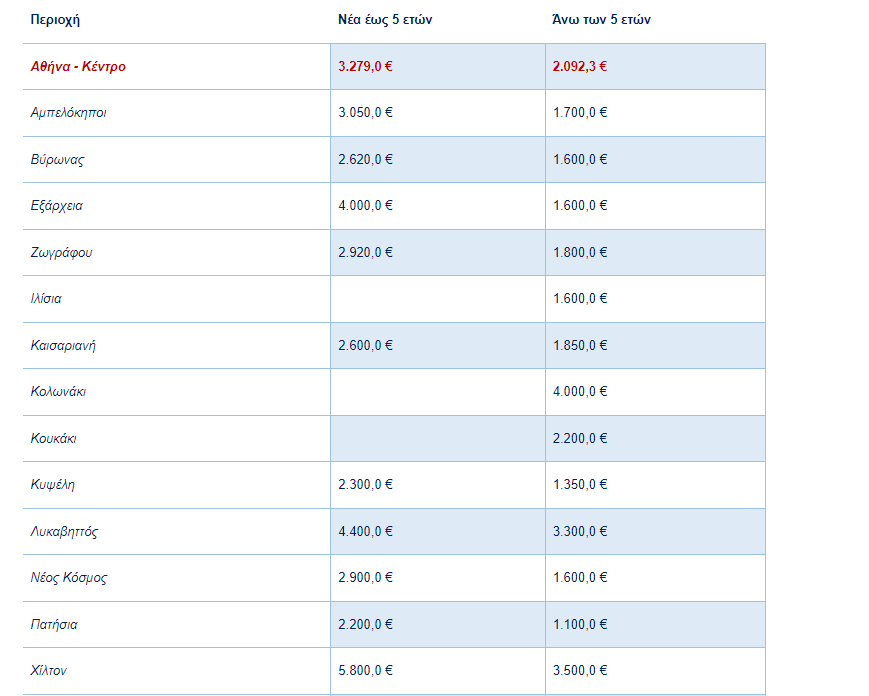The height and width of the screenshot is (696, 869).
Task: Click the 3.279,0 € price in red
Action: click(366, 67)
